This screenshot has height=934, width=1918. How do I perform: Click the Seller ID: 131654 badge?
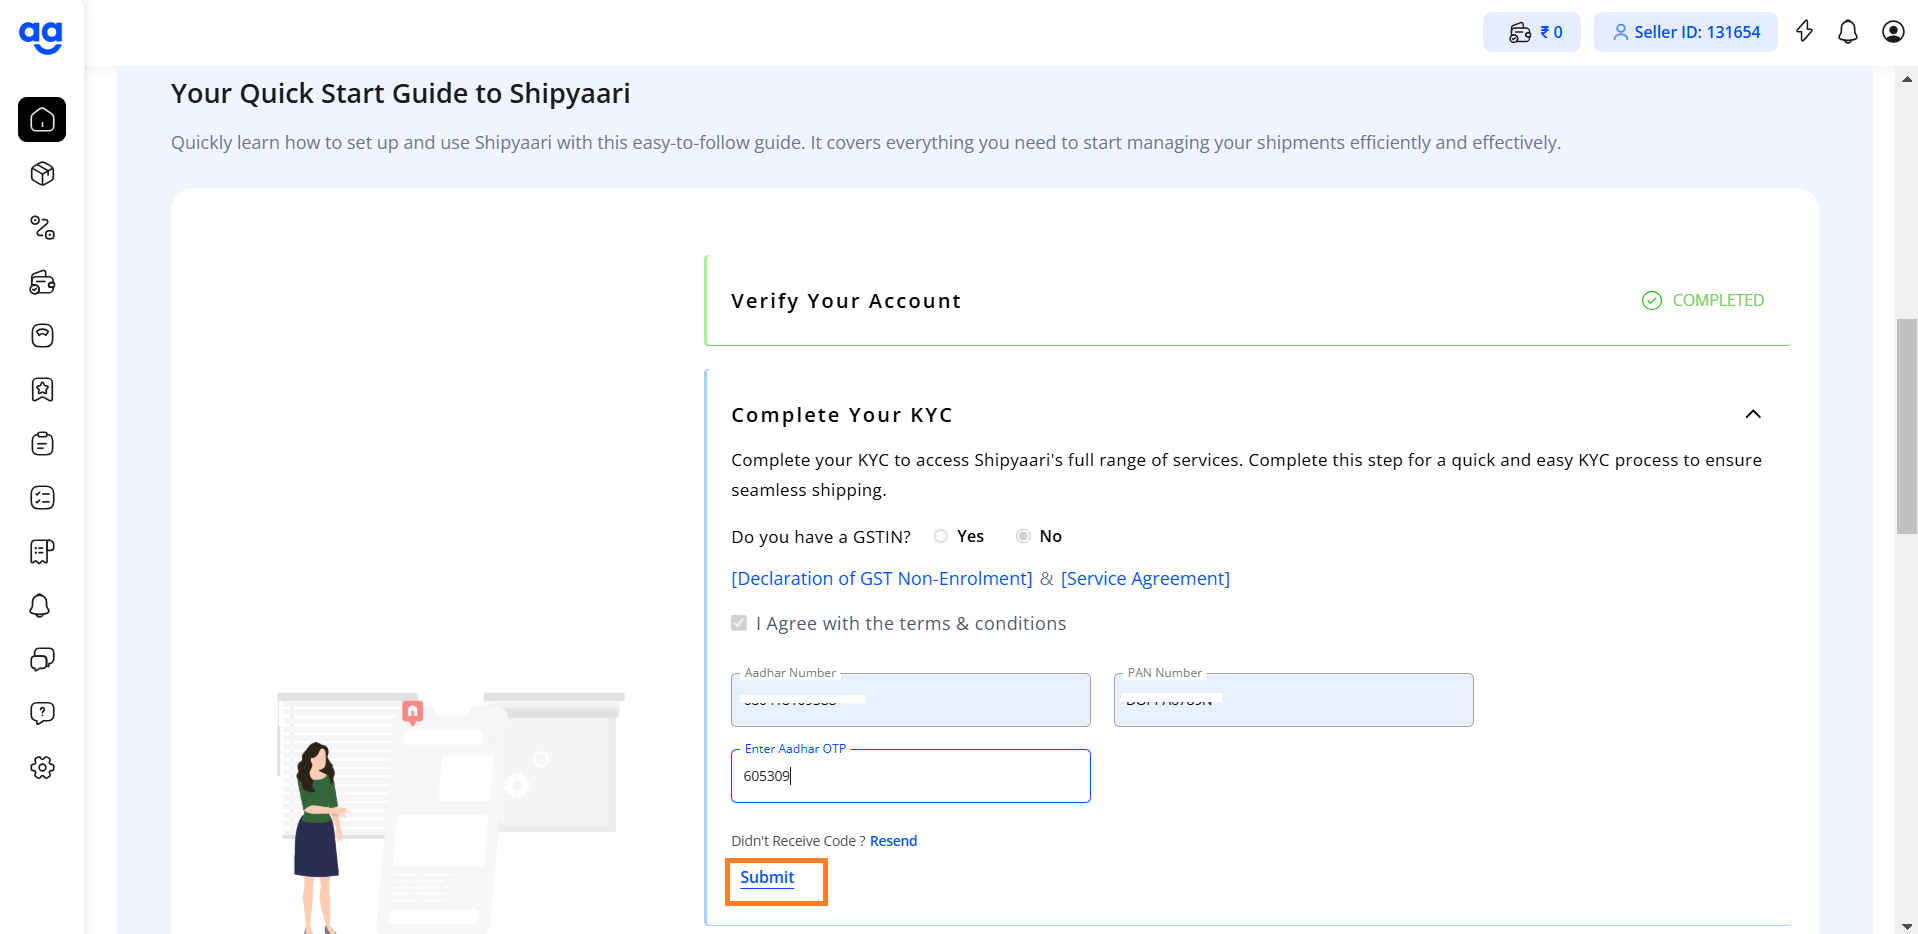(x=1686, y=32)
